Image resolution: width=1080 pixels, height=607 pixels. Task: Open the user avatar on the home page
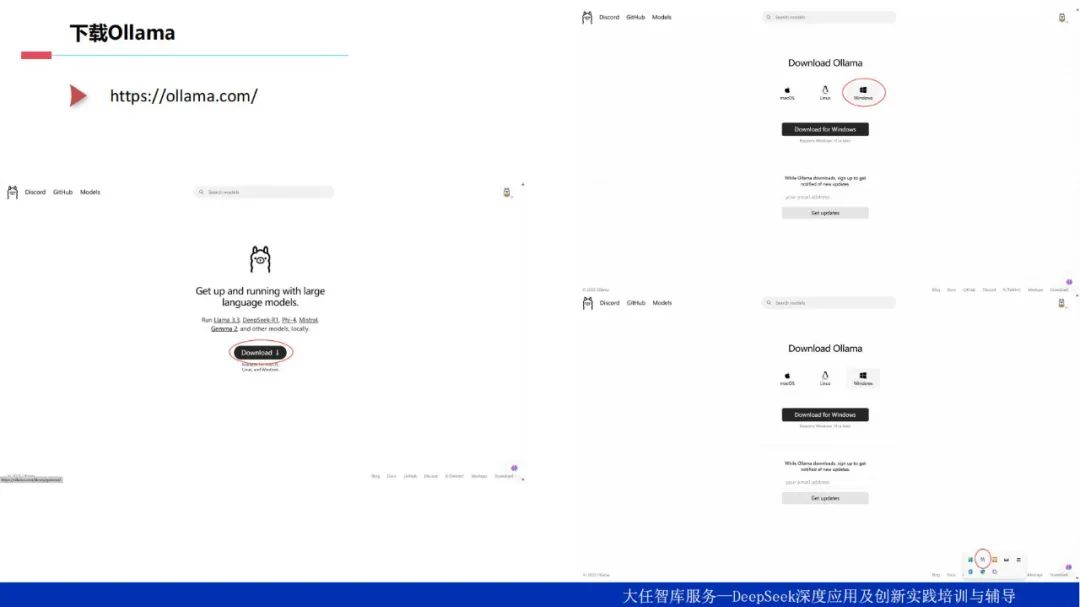(x=507, y=192)
